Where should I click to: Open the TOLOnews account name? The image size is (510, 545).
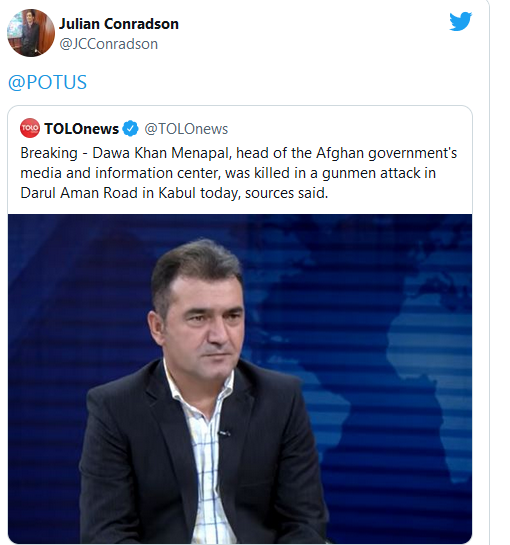[x=82, y=129]
